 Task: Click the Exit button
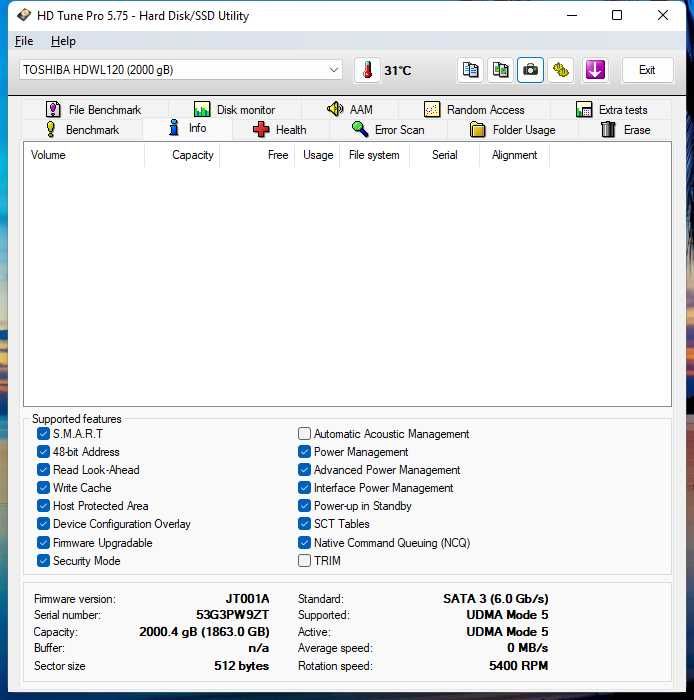(x=647, y=70)
